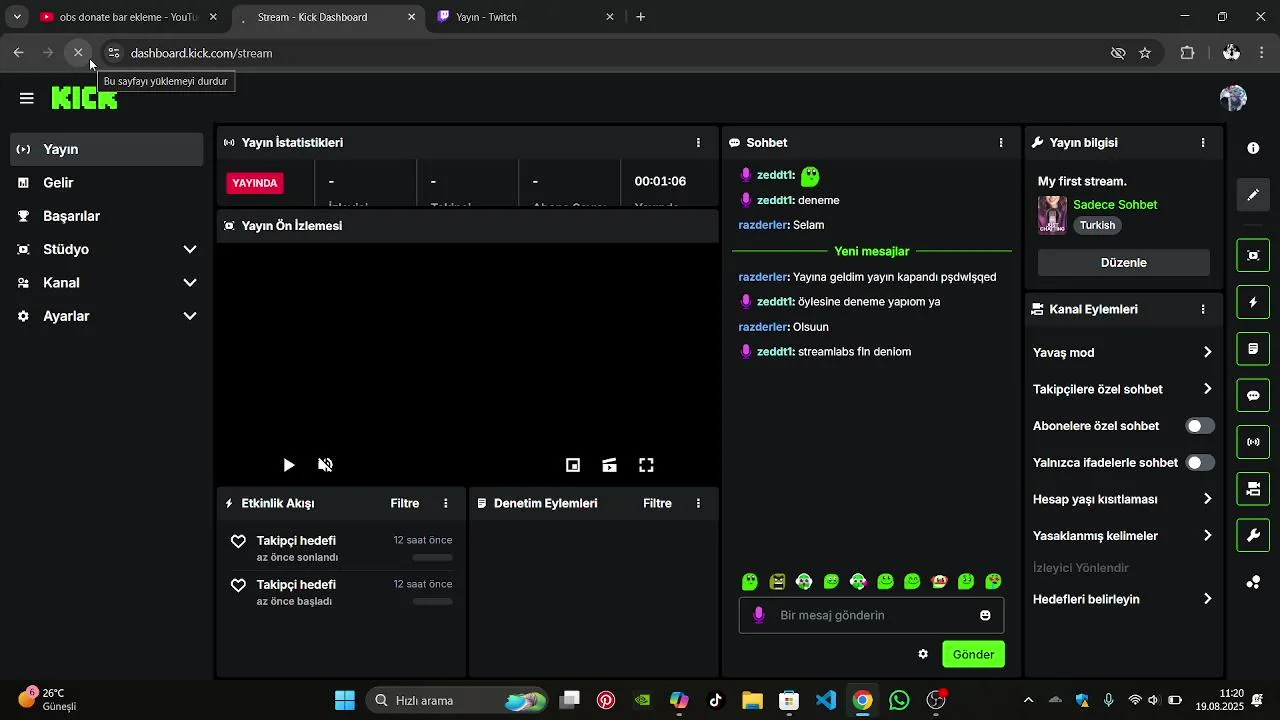
Task: Click the bubbles icon at sidebar bottom
Action: point(1253,583)
